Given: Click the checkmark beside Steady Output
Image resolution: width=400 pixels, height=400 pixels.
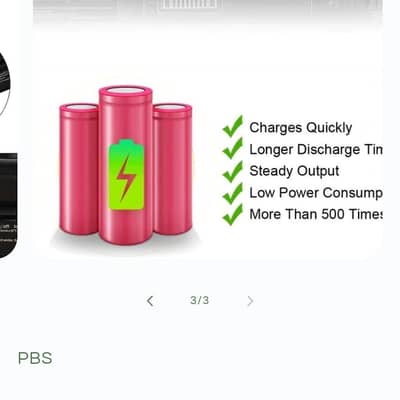Looking at the screenshot, I should [233, 171].
